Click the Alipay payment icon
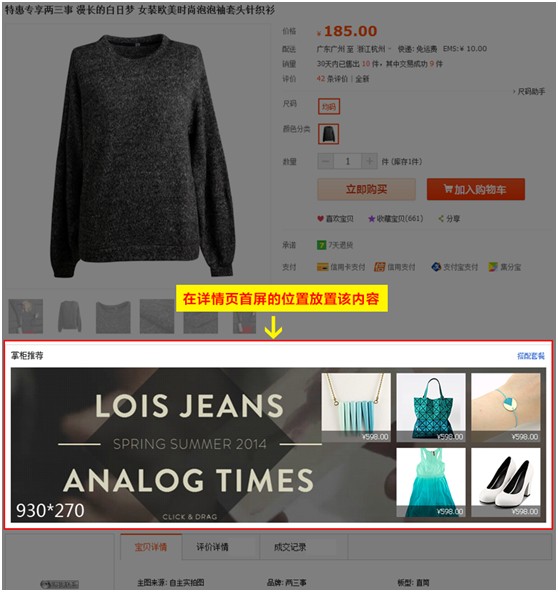Image resolution: width=558 pixels, height=592 pixels. click(436, 267)
